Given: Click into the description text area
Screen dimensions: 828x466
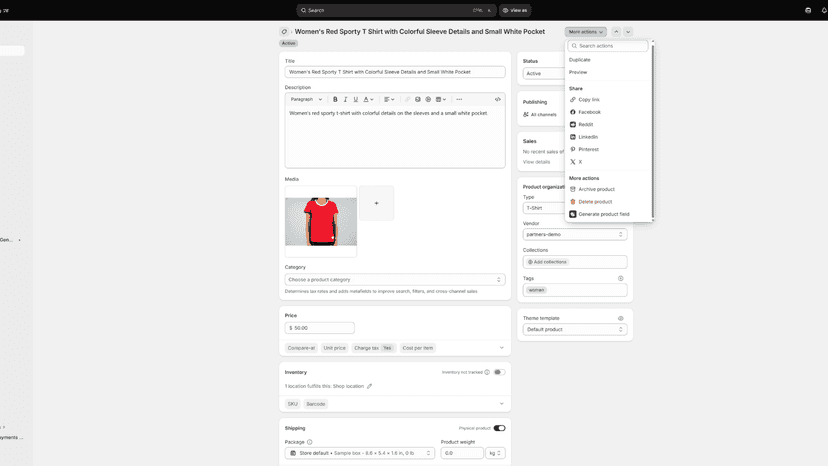Looking at the screenshot, I should 395,136.
